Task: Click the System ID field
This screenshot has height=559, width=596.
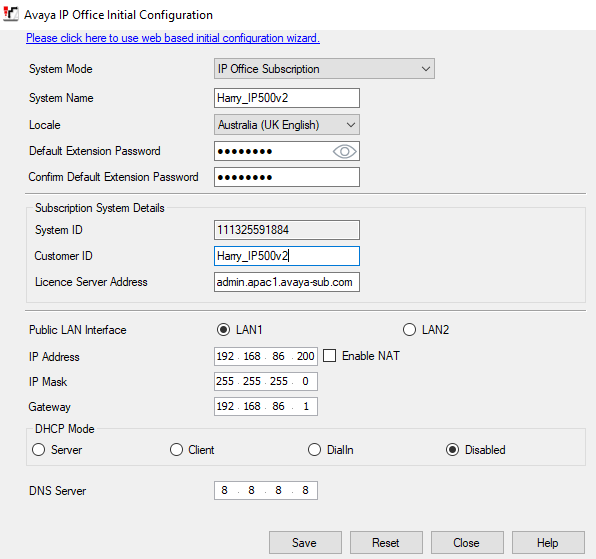Action: (287, 230)
